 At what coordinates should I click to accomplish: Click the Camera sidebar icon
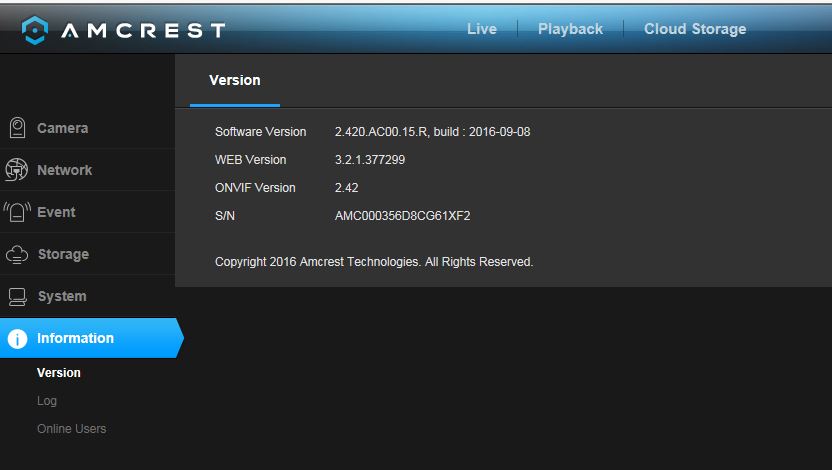[17, 128]
